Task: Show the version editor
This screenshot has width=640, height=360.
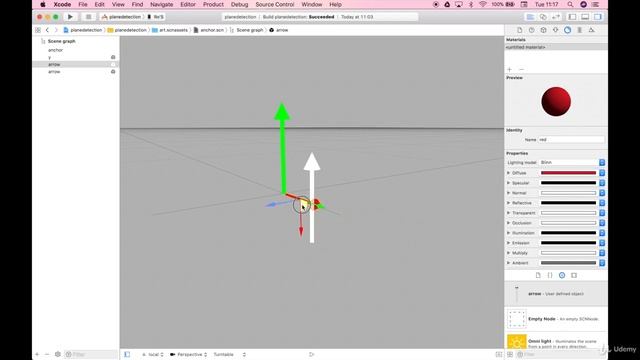Action: 556,17
